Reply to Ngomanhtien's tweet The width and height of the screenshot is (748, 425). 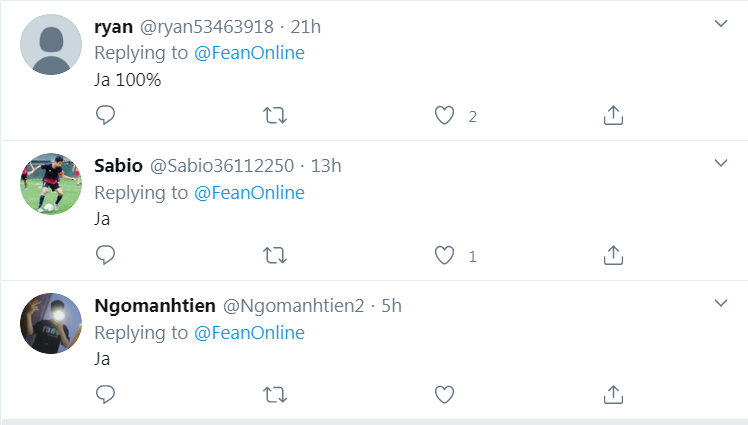pos(106,394)
